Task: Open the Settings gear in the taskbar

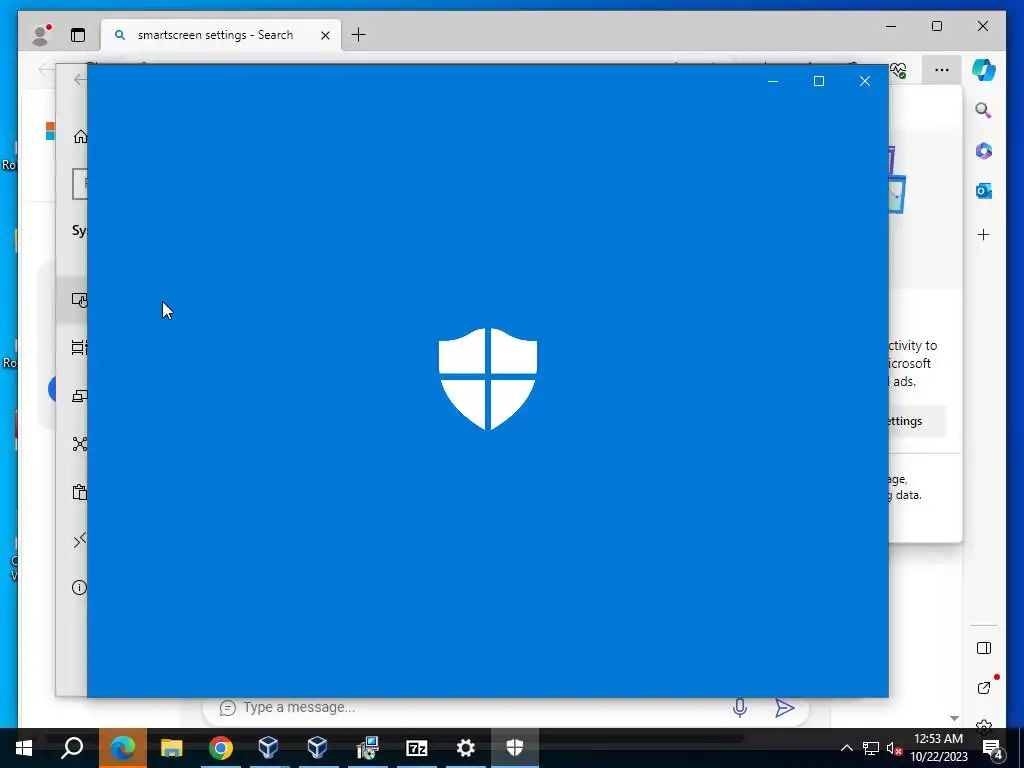Action: pyautogui.click(x=466, y=748)
